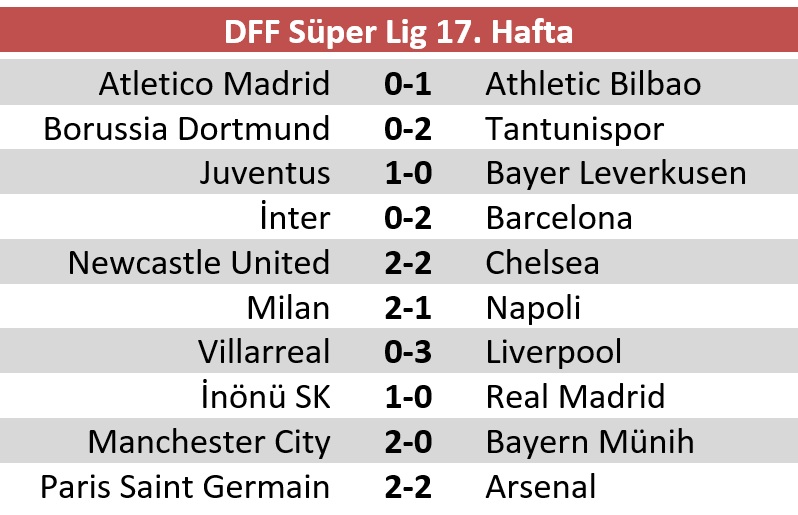Click the Juventus cell
Screen dimensions: 798x515
[x=265, y=173]
